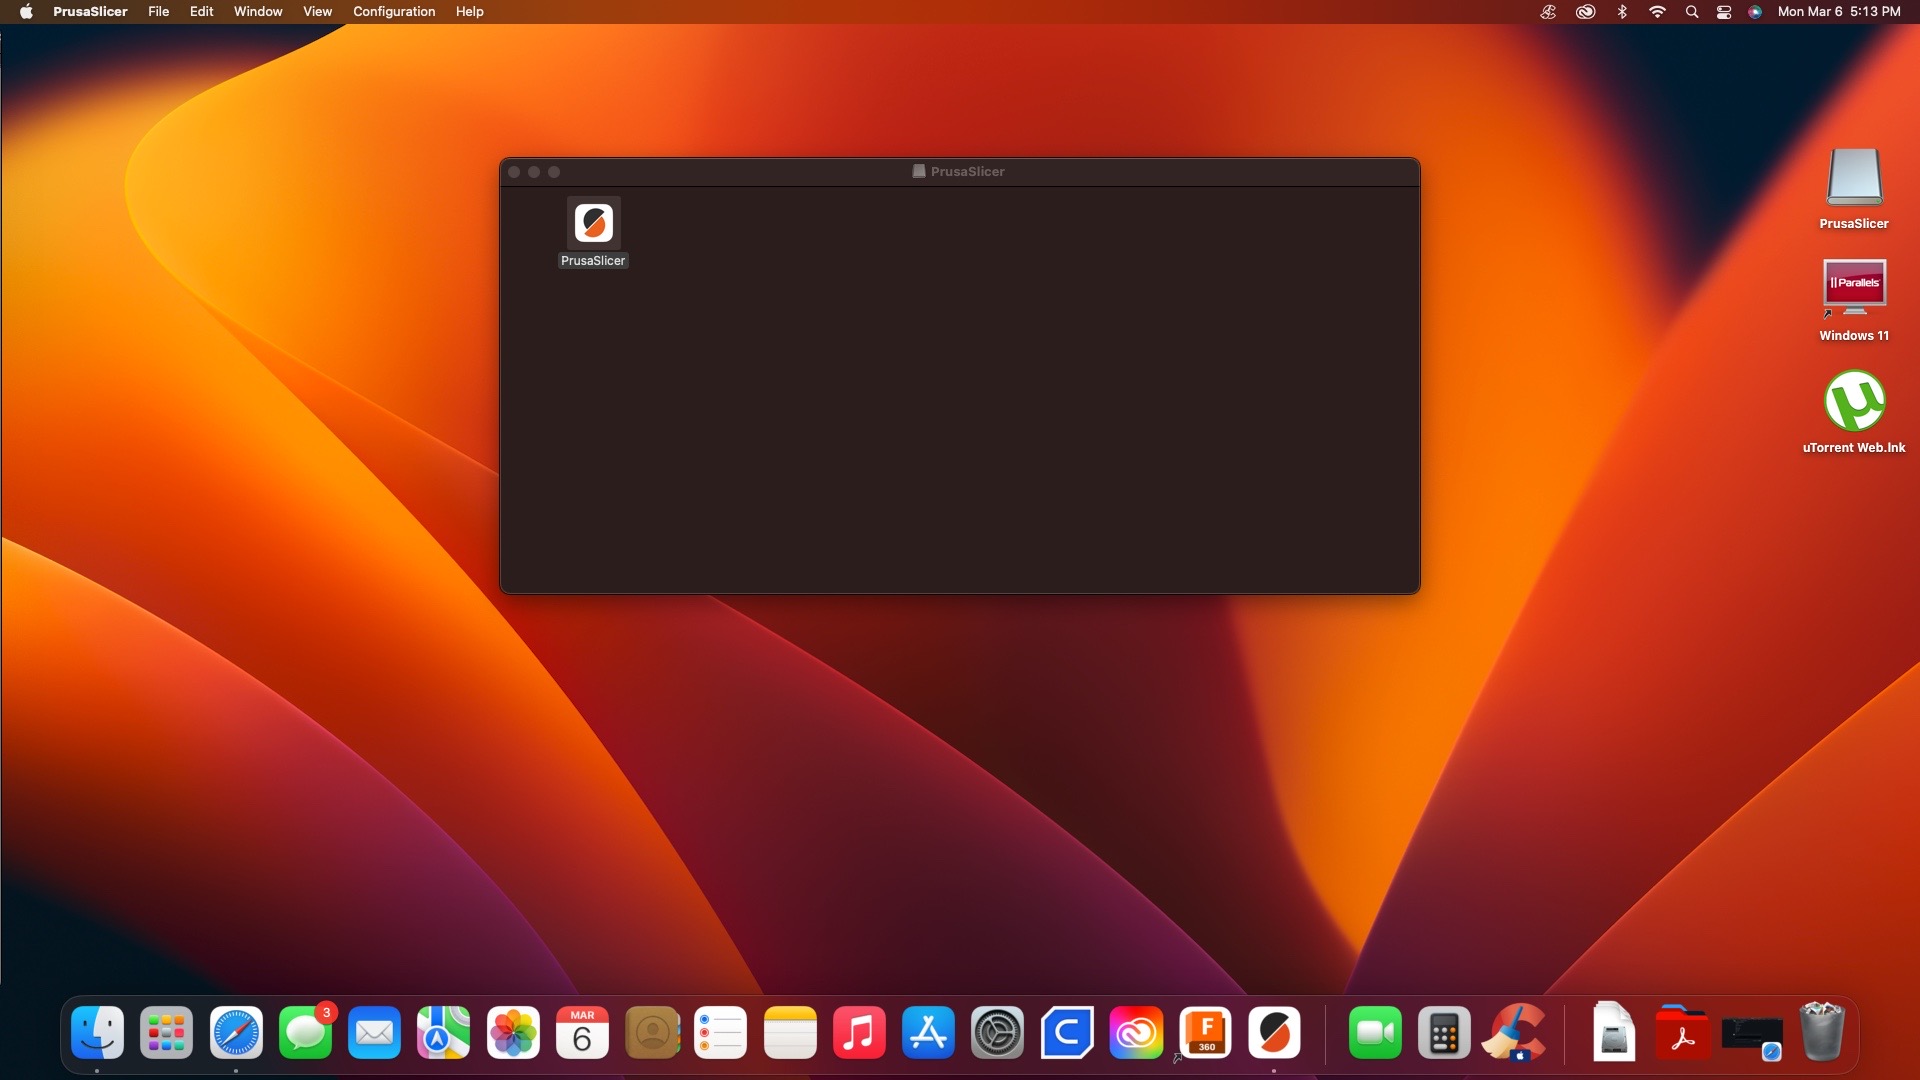Open Music app in the dock
Screen dimensions: 1920x1080
(x=859, y=1033)
